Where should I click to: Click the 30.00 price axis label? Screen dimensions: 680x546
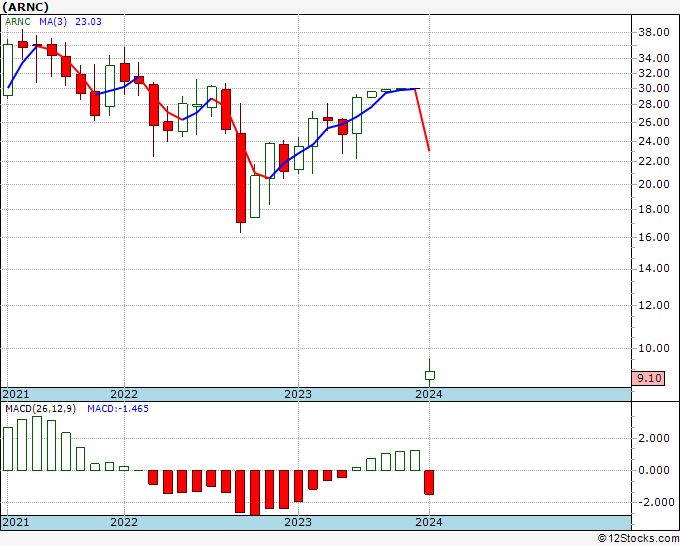pyautogui.click(x=654, y=88)
